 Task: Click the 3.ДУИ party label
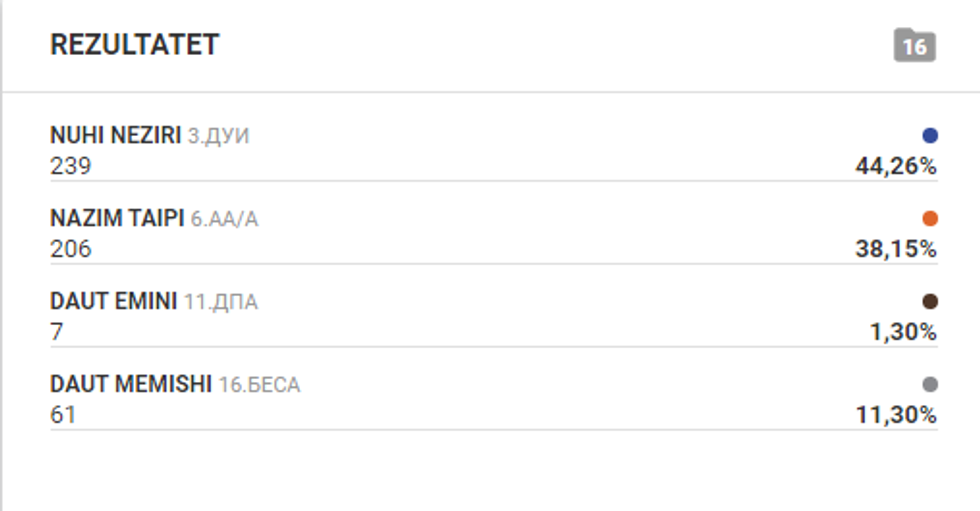pyautogui.click(x=218, y=136)
